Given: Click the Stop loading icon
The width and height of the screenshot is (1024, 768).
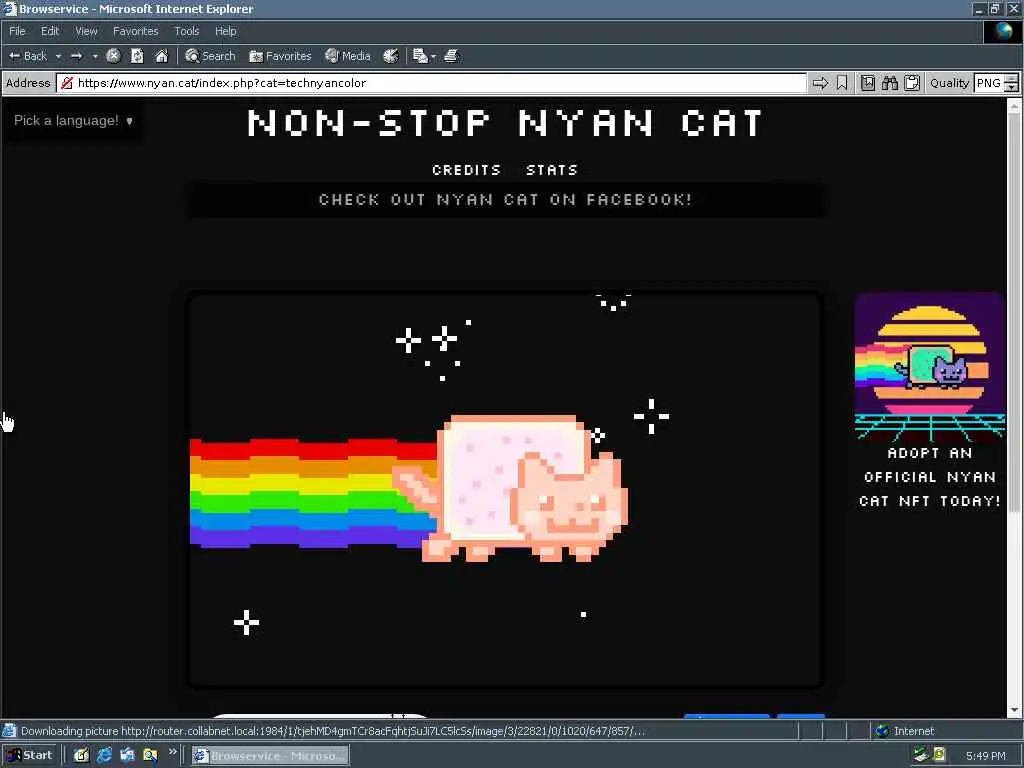Looking at the screenshot, I should [x=114, y=56].
